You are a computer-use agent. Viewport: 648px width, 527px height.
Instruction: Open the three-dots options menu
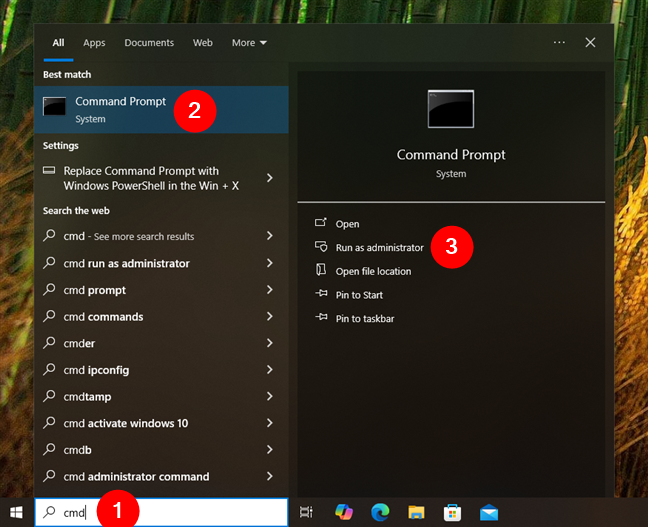[559, 42]
